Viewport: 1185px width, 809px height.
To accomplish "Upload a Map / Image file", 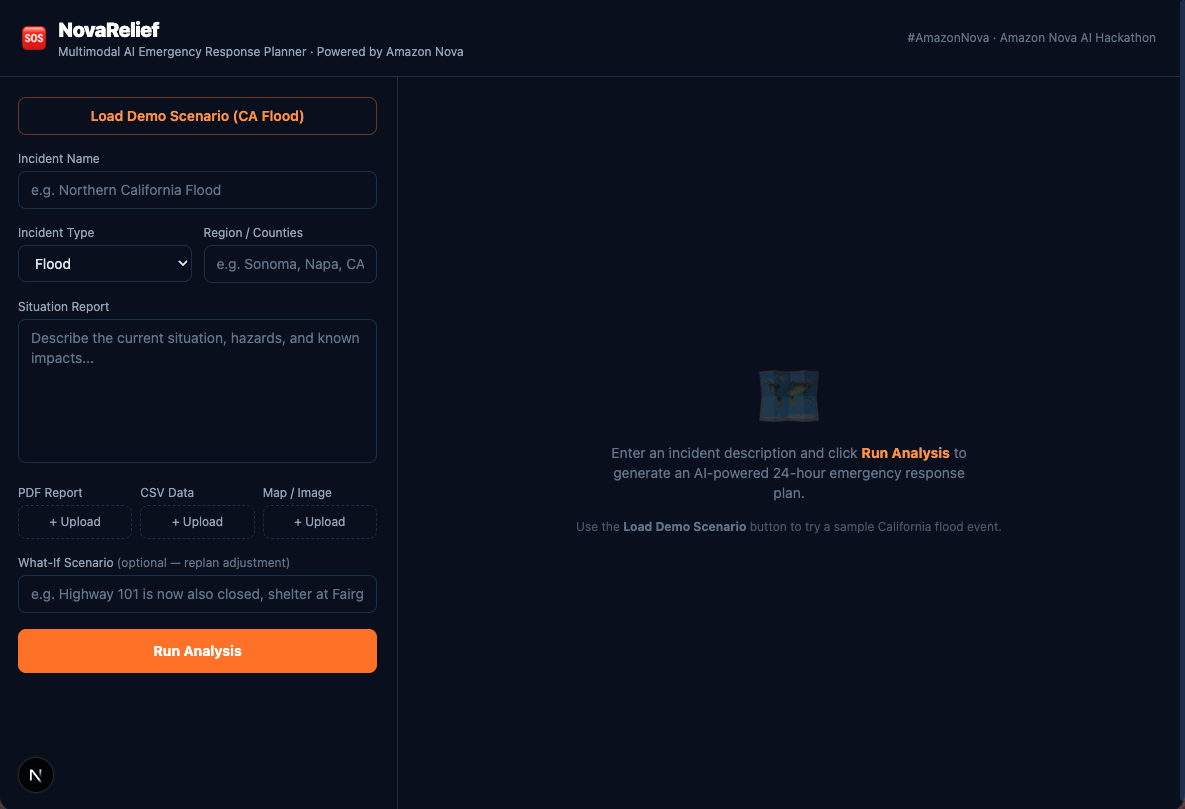I will (320, 522).
